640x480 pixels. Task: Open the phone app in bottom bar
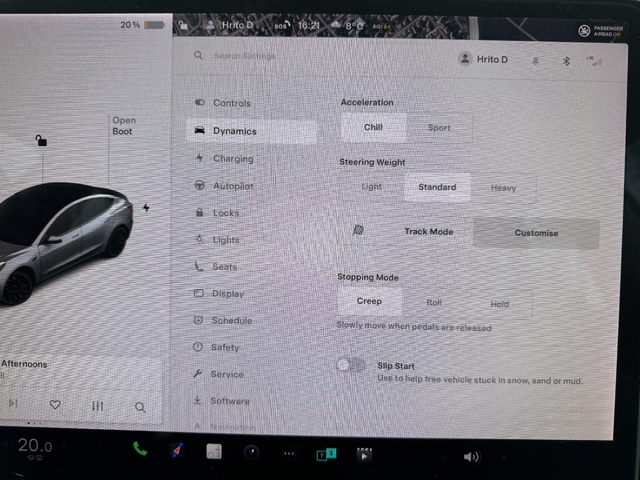pyautogui.click(x=140, y=449)
